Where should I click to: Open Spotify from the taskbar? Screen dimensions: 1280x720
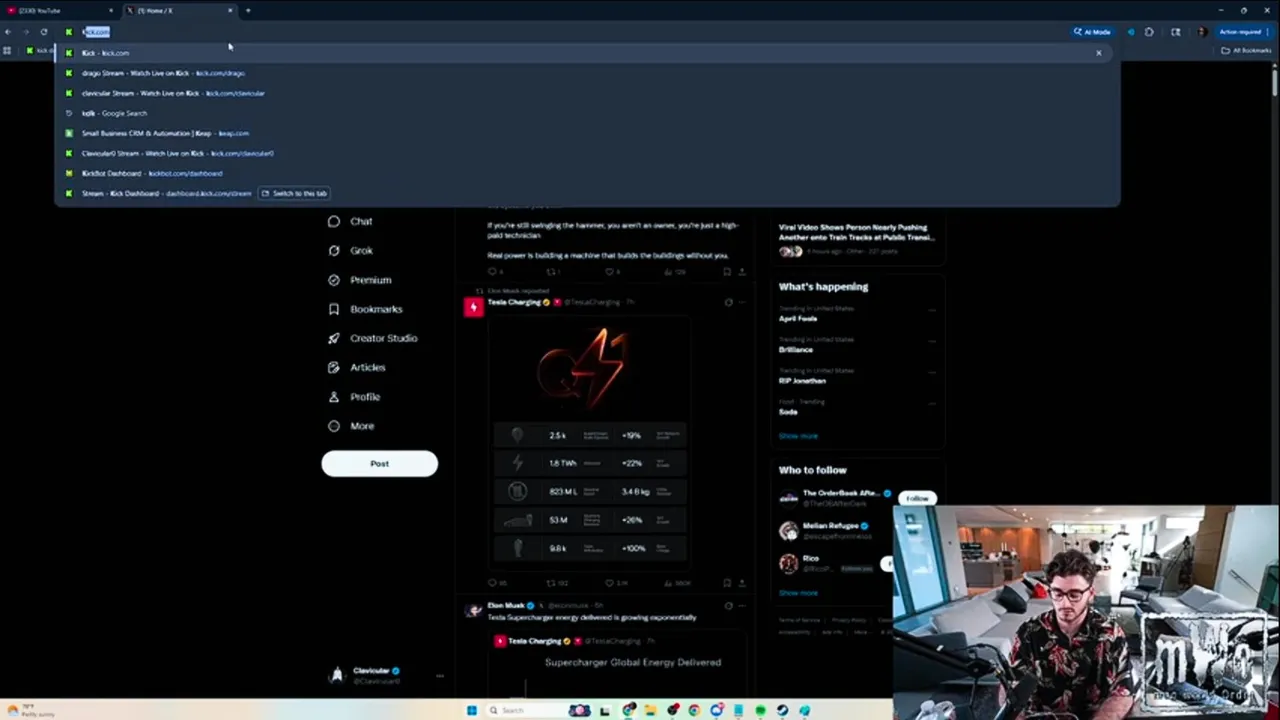pos(760,710)
